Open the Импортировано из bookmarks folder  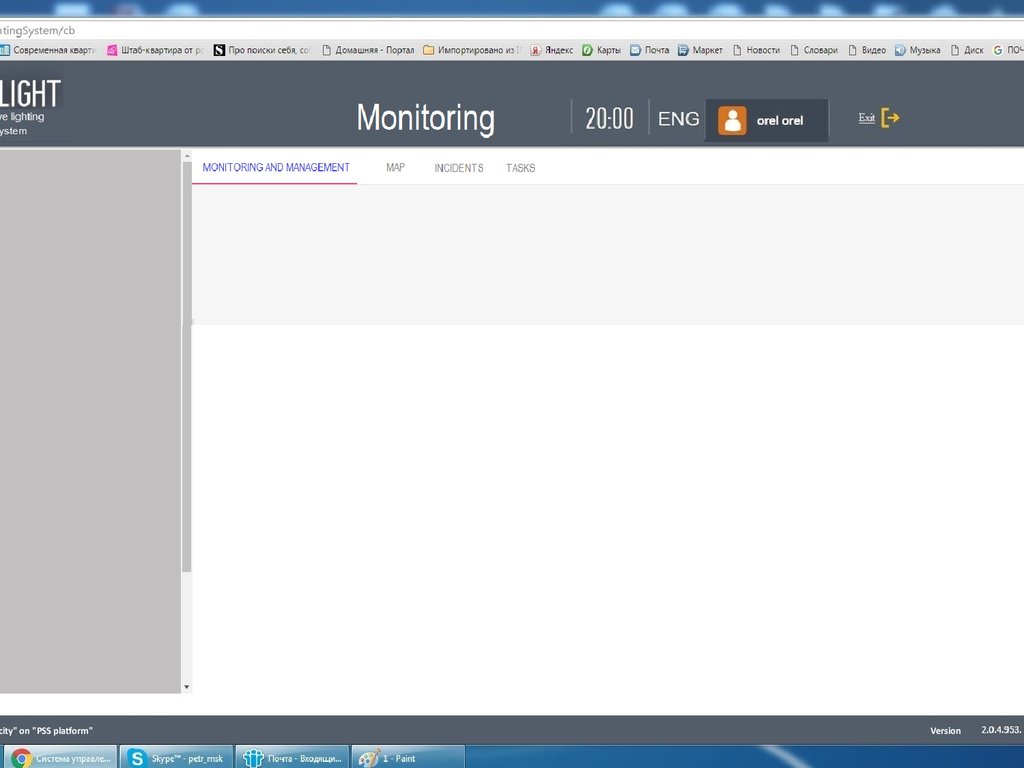tap(472, 50)
